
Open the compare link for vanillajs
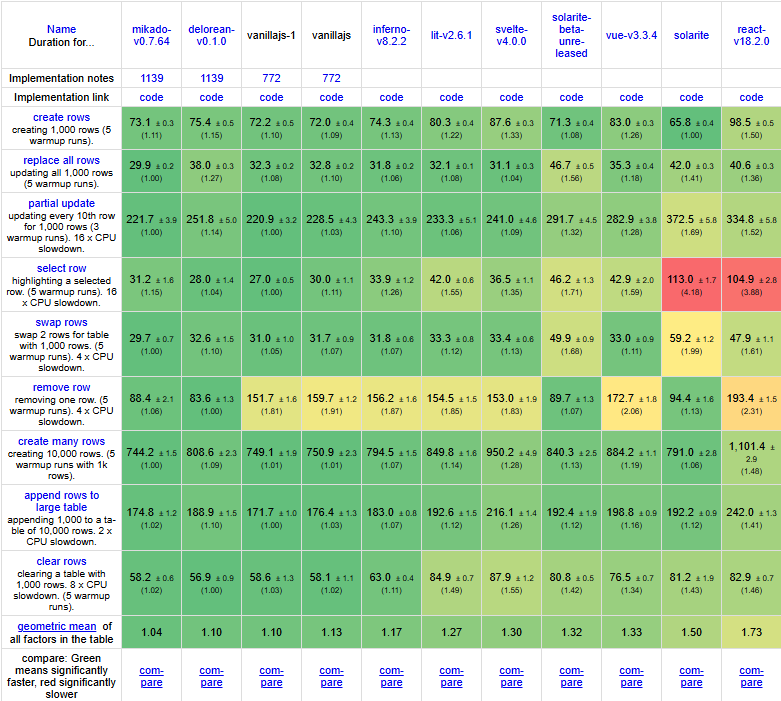pyautogui.click(x=331, y=677)
